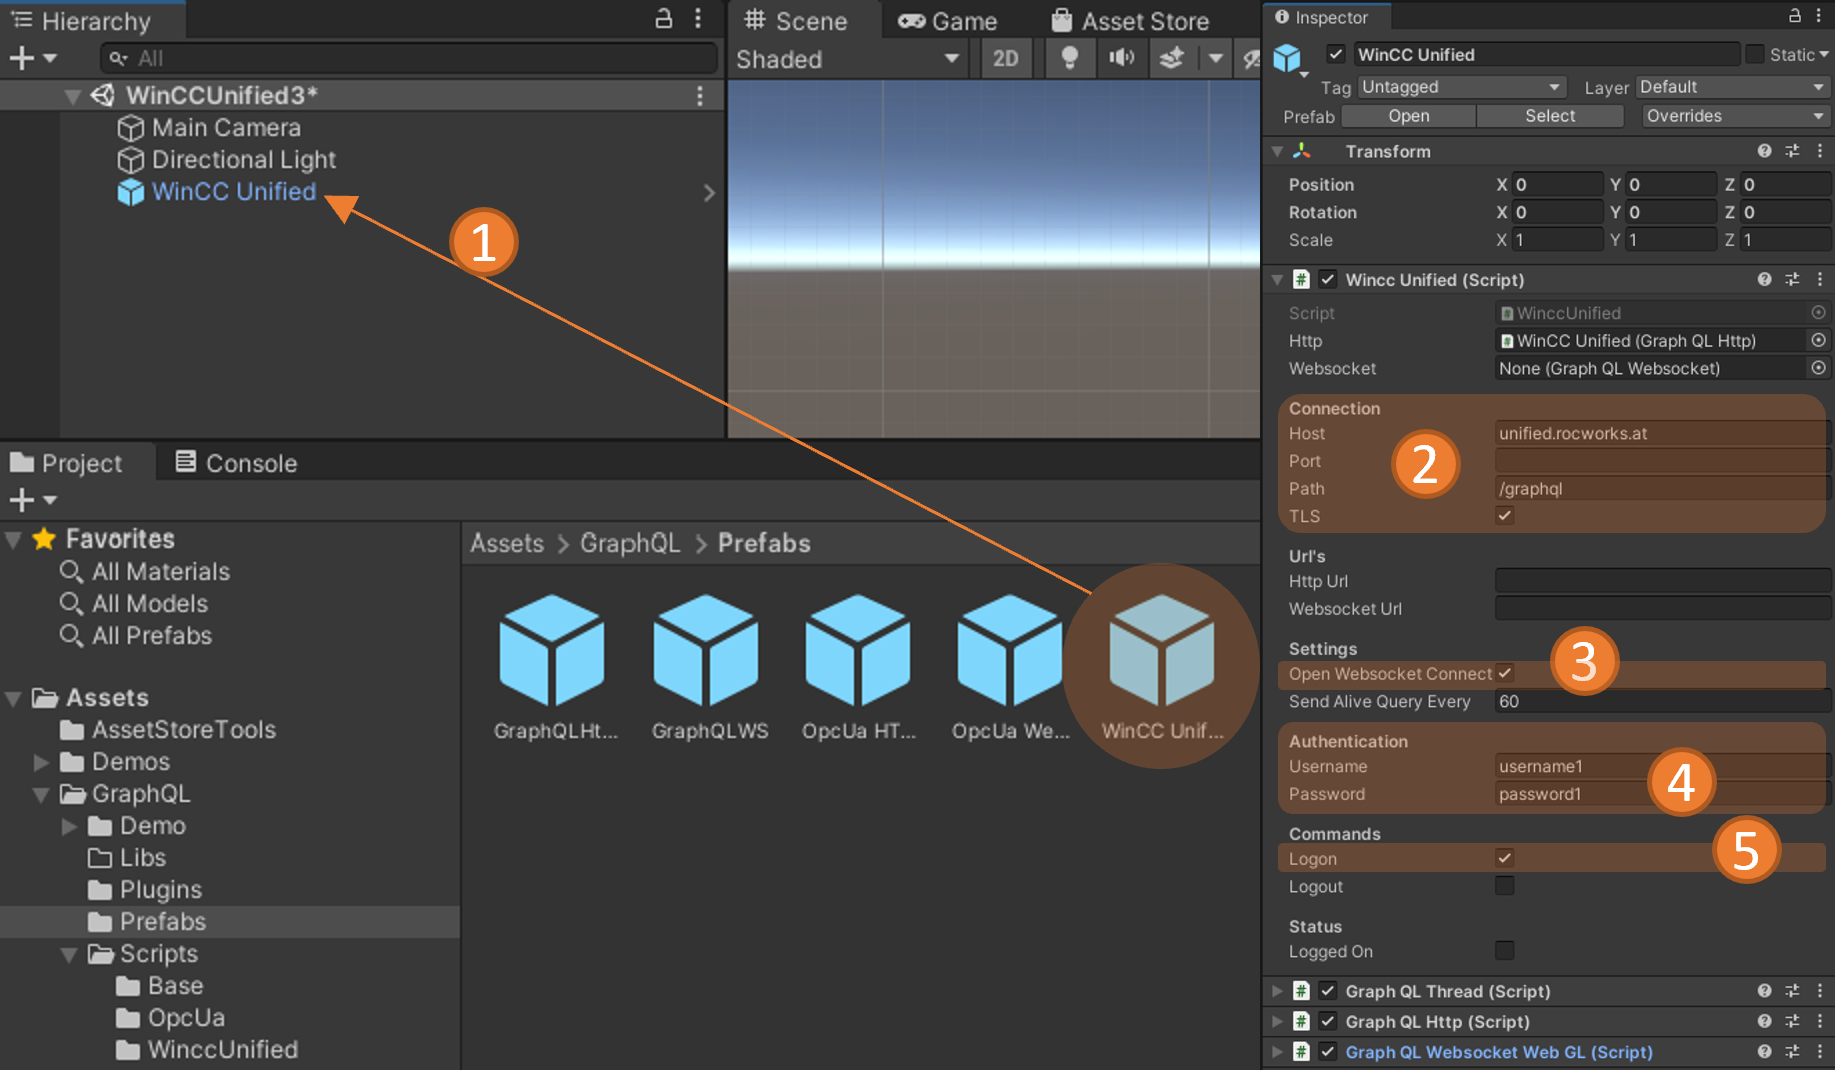Screen dimensions: 1835x1070
Task: Open WinCC Unified prefab chevron arrow
Action: (x=709, y=192)
